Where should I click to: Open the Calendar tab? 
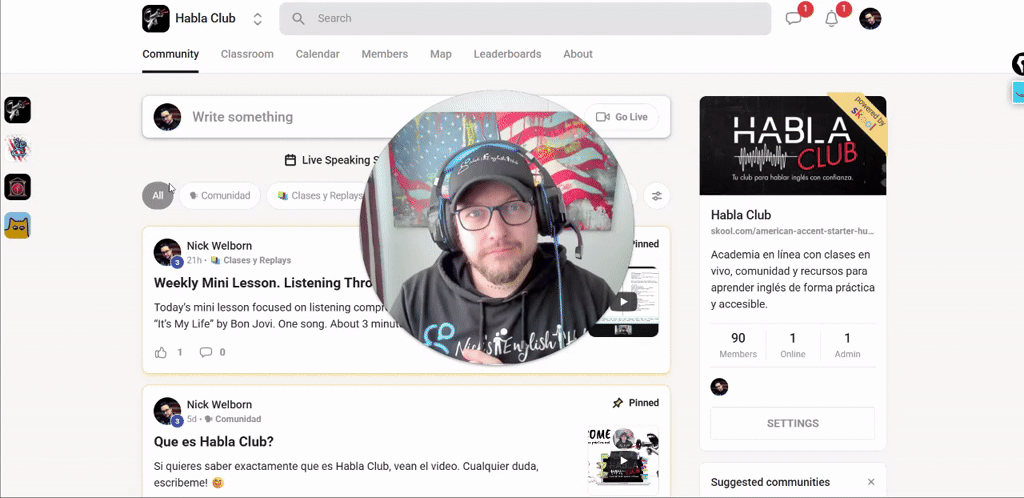pos(317,54)
